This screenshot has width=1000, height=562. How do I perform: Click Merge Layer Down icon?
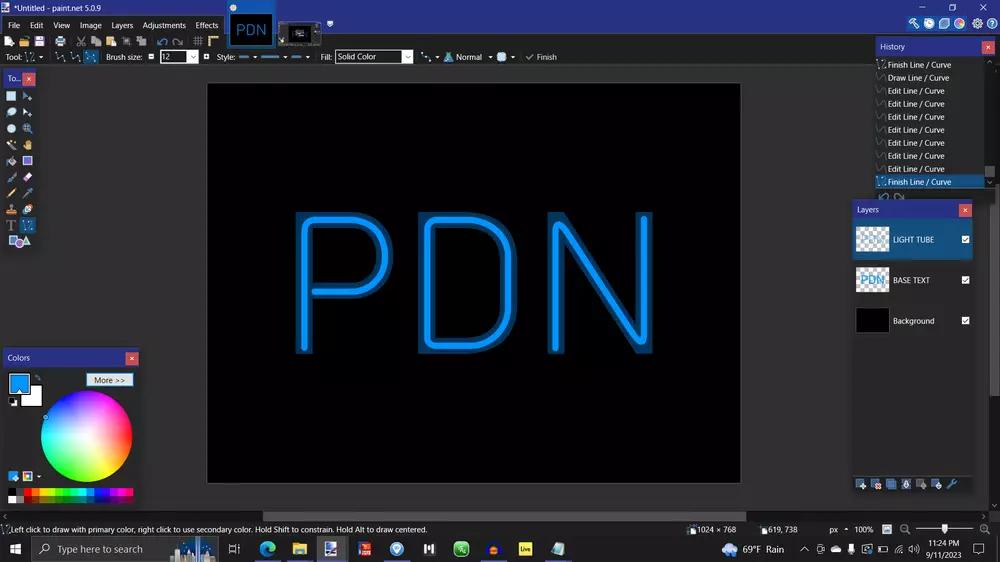[906, 485]
